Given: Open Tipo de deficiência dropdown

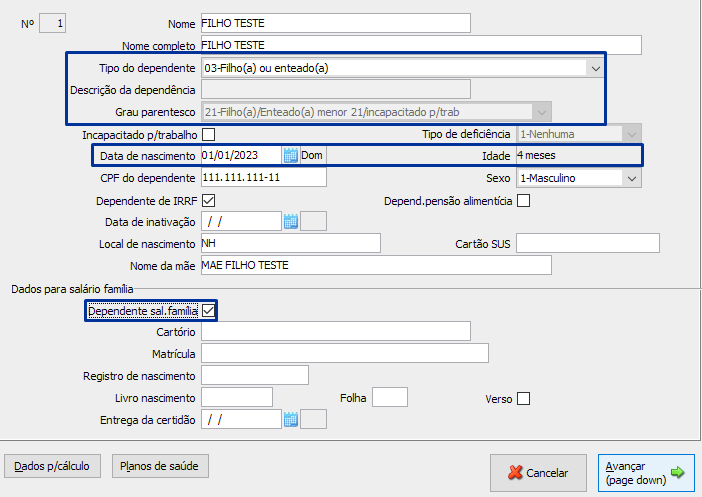Looking at the screenshot, I should click(x=631, y=134).
